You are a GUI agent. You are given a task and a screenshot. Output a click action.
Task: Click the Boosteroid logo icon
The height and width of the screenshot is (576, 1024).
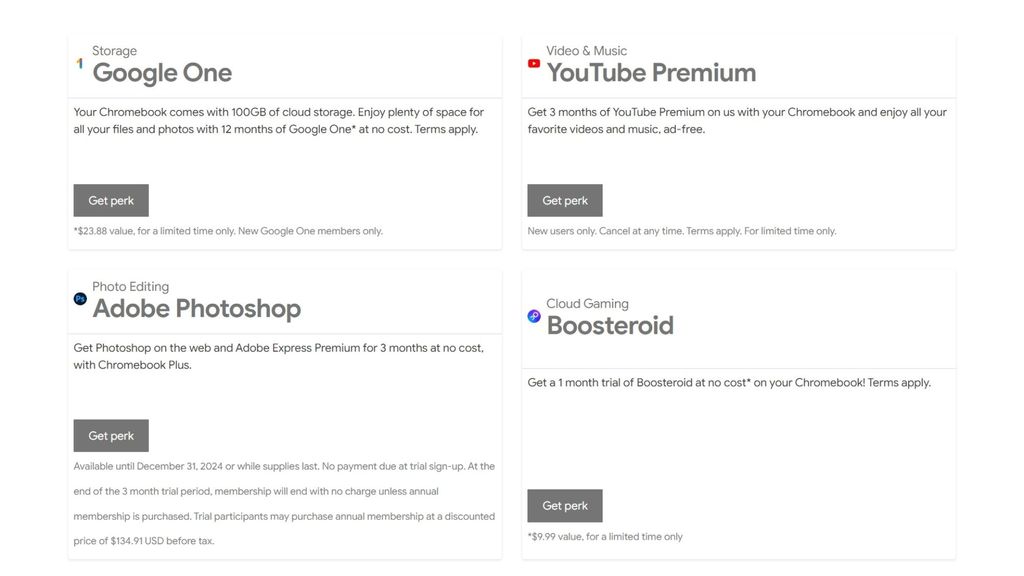click(533, 317)
